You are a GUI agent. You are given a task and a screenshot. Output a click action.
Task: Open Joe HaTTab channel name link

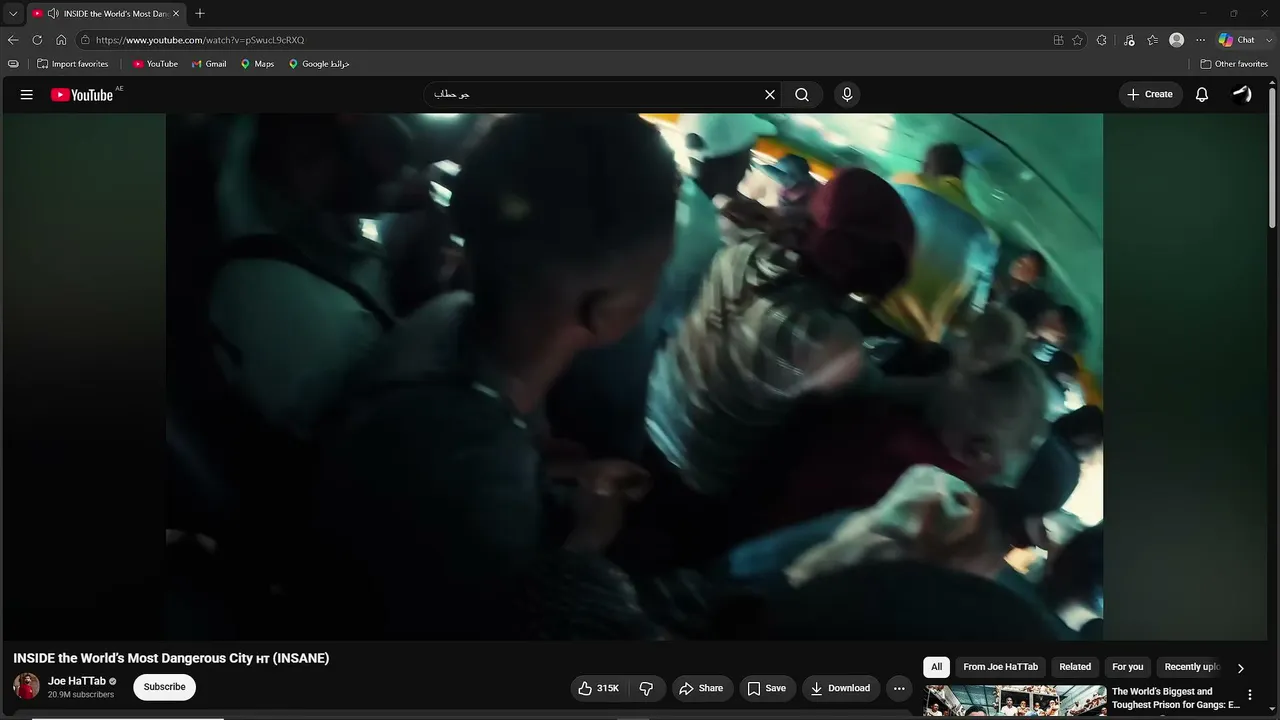pos(77,681)
